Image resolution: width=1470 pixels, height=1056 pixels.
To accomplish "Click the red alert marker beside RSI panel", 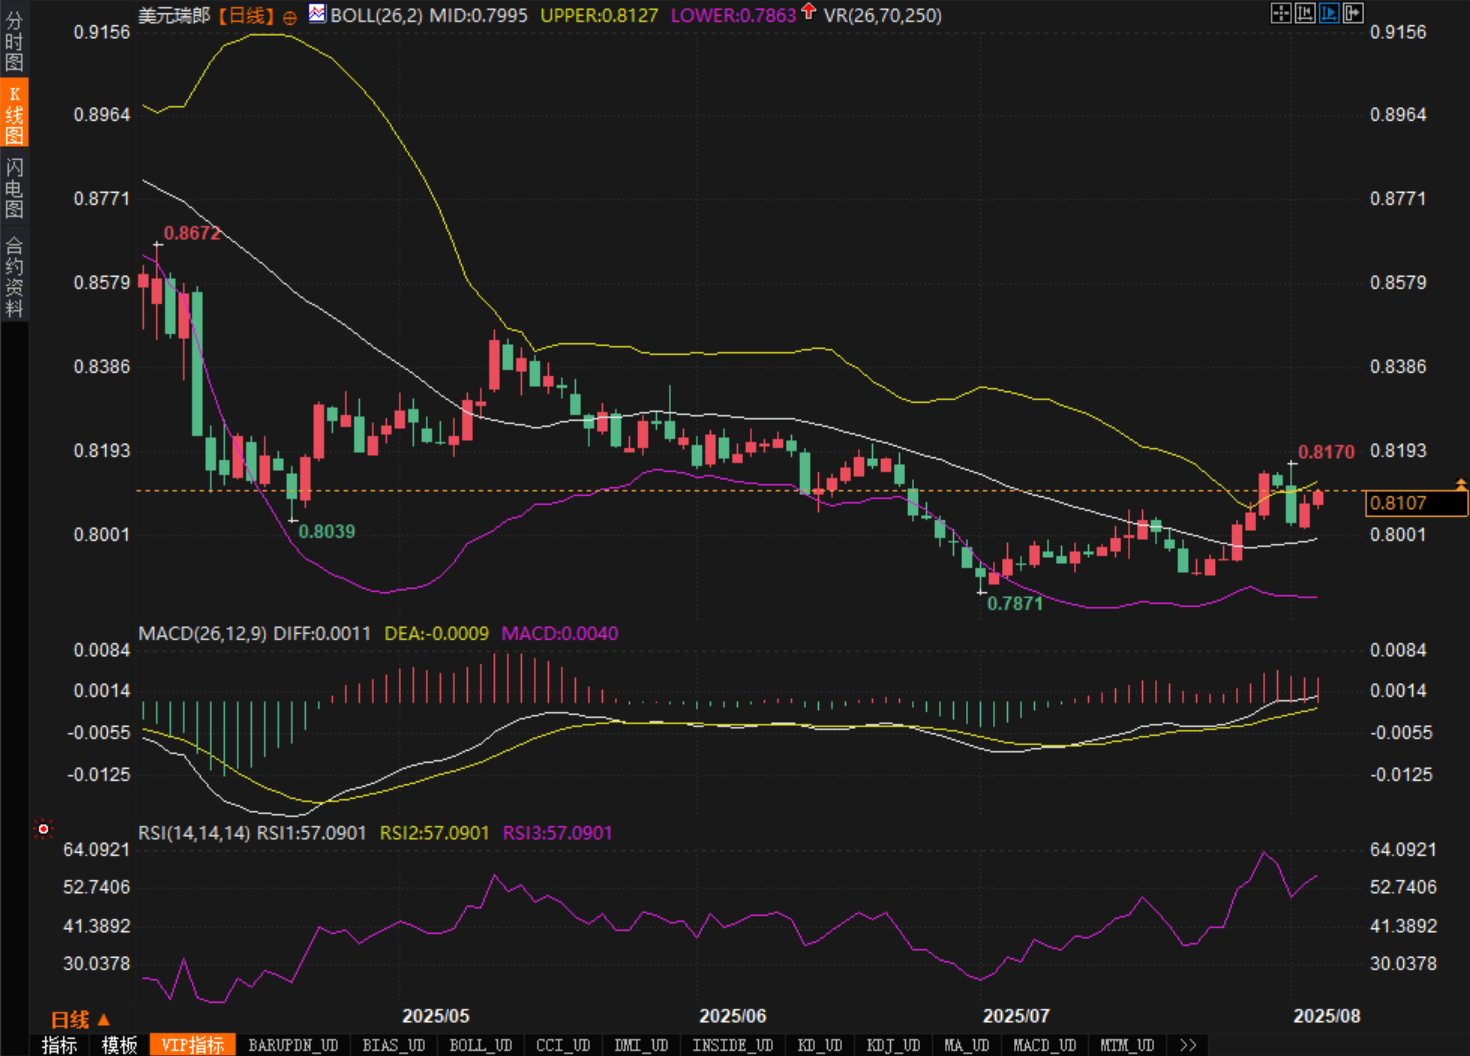I will [x=43, y=829].
